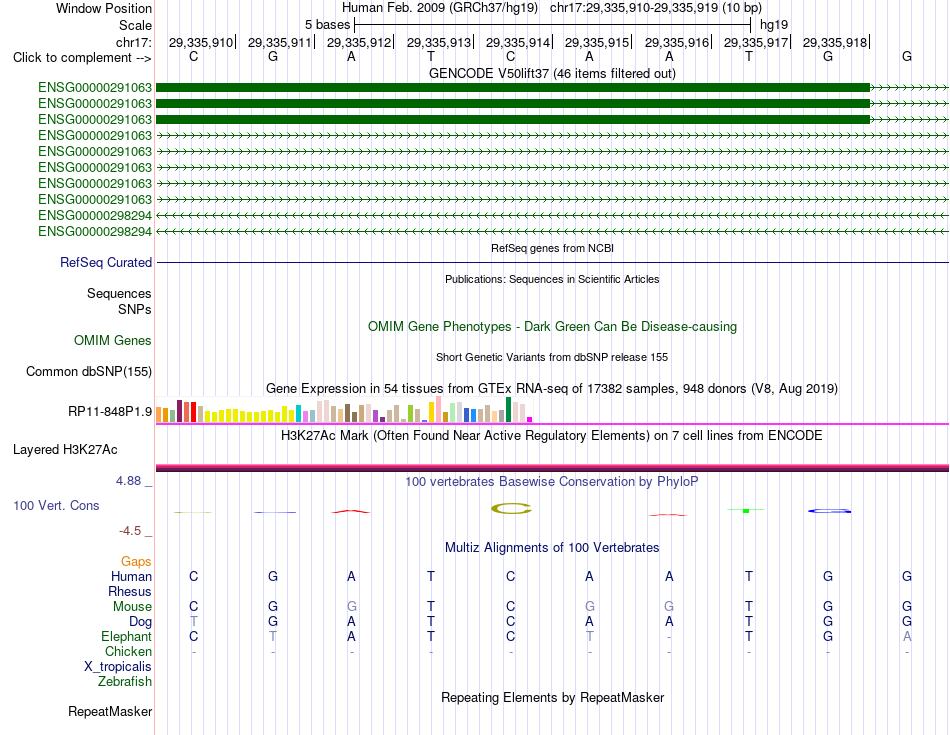Open the OMIM Gene Phenotypes track title
Viewport: 950px width, 735px height.
pos(552,327)
